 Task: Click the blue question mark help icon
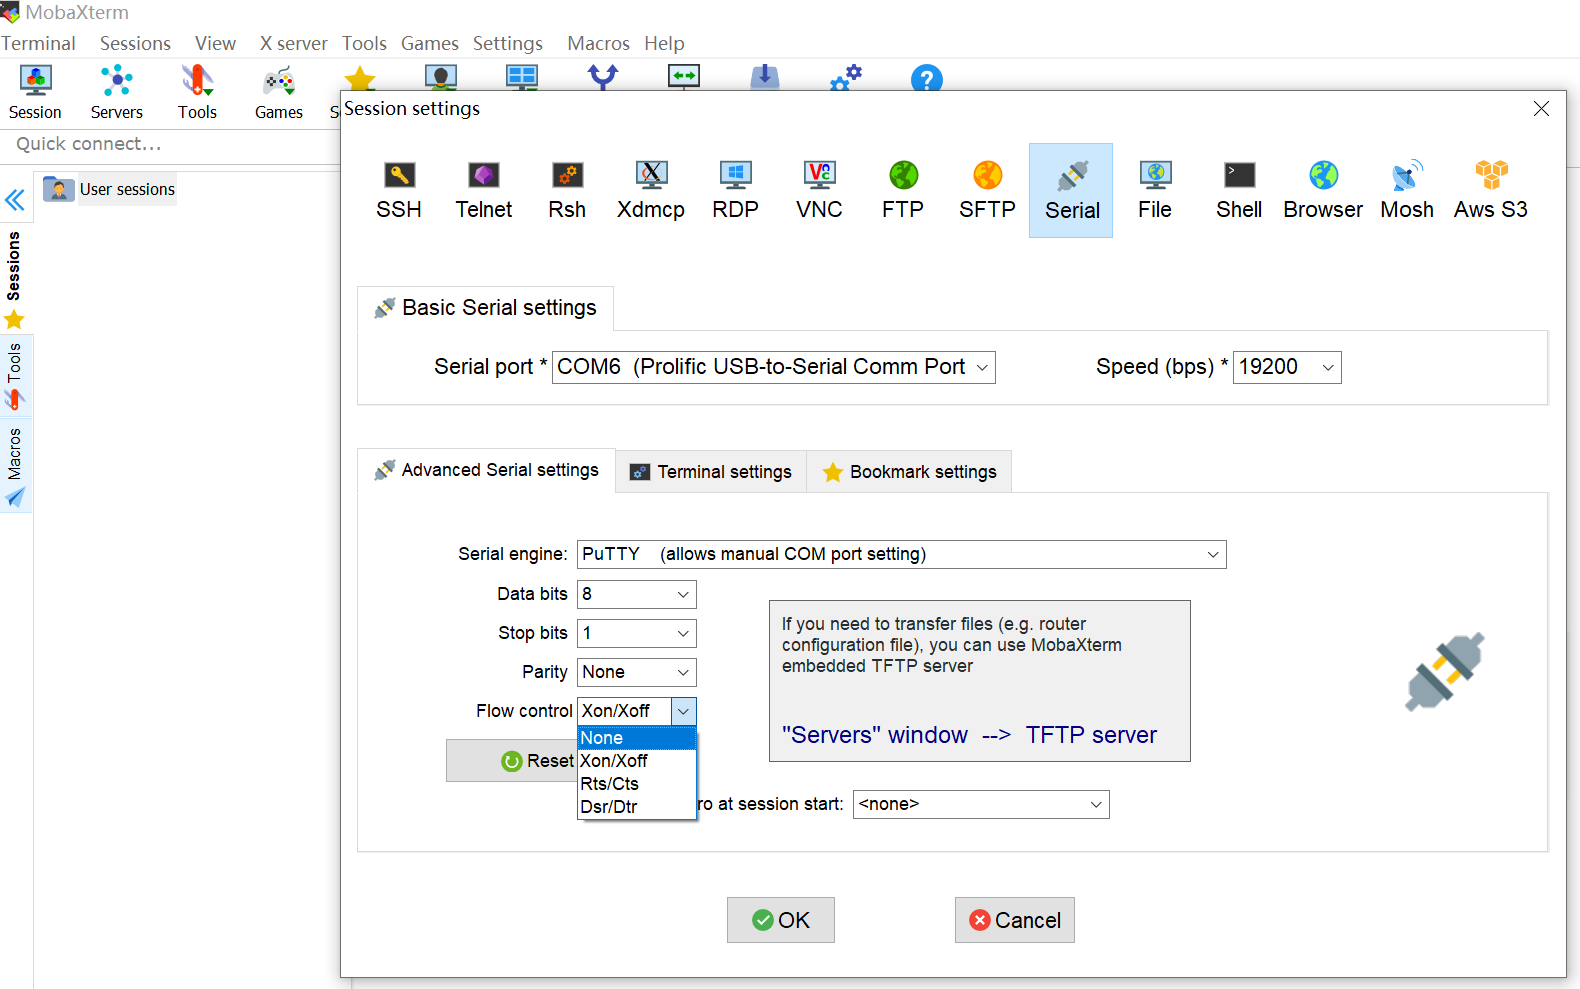click(927, 78)
